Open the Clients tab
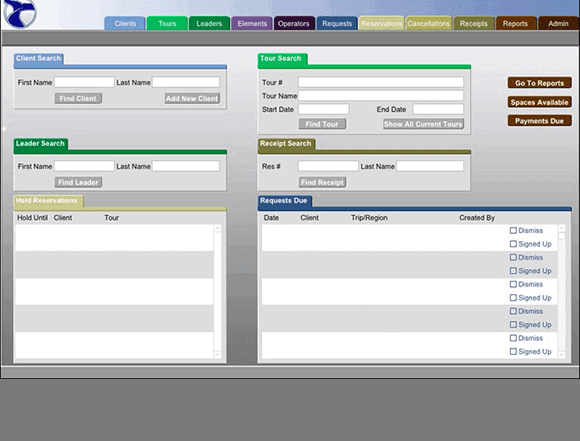 coord(125,24)
